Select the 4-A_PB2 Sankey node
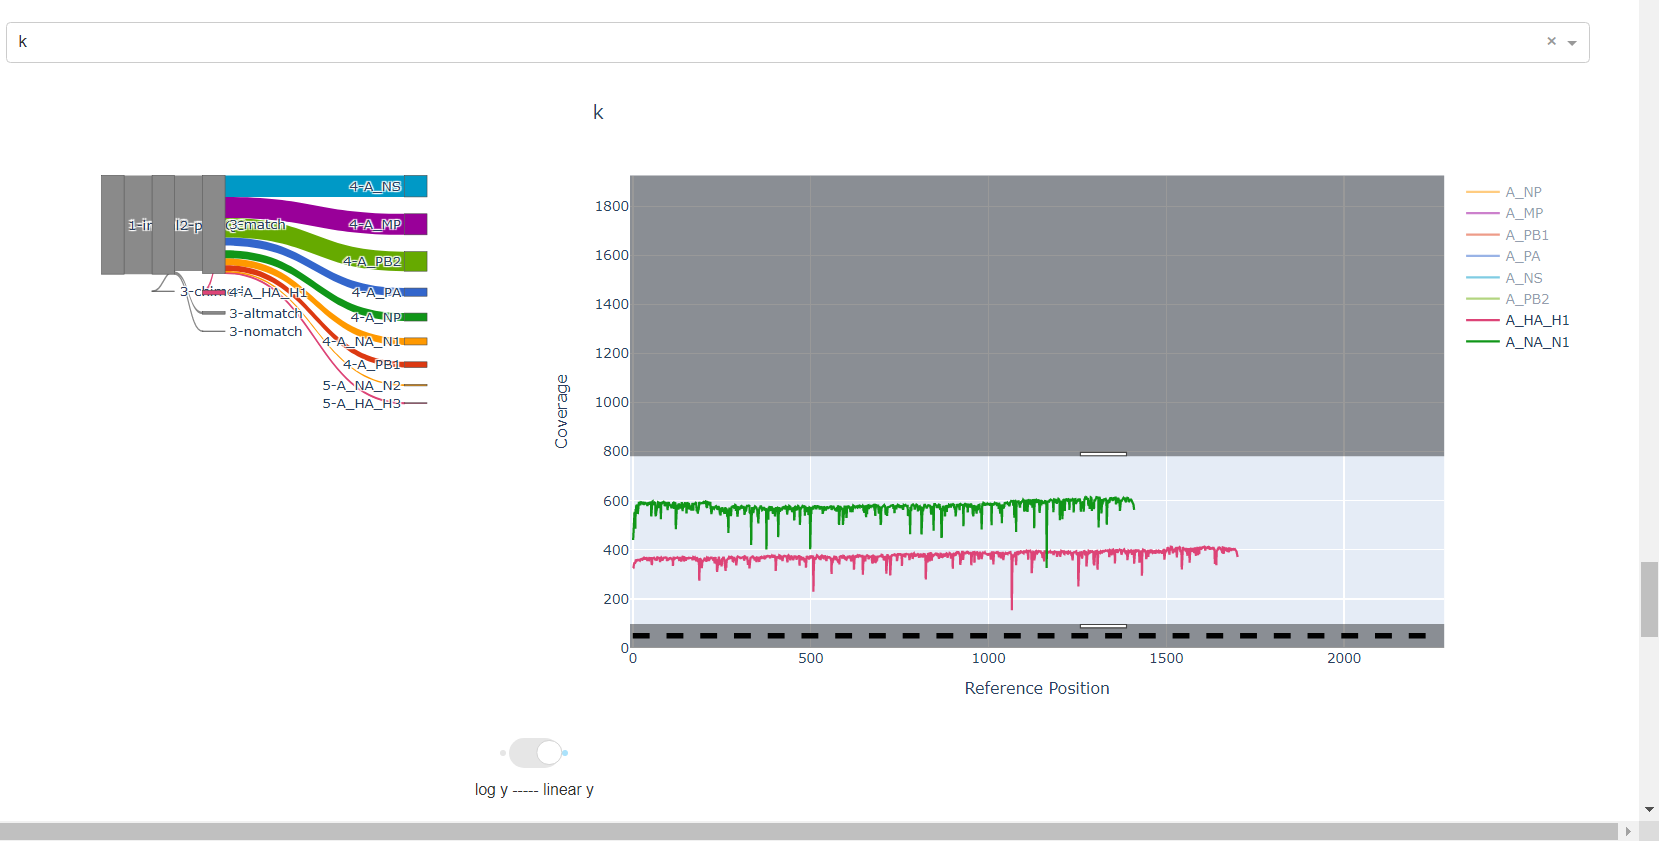 (x=416, y=261)
